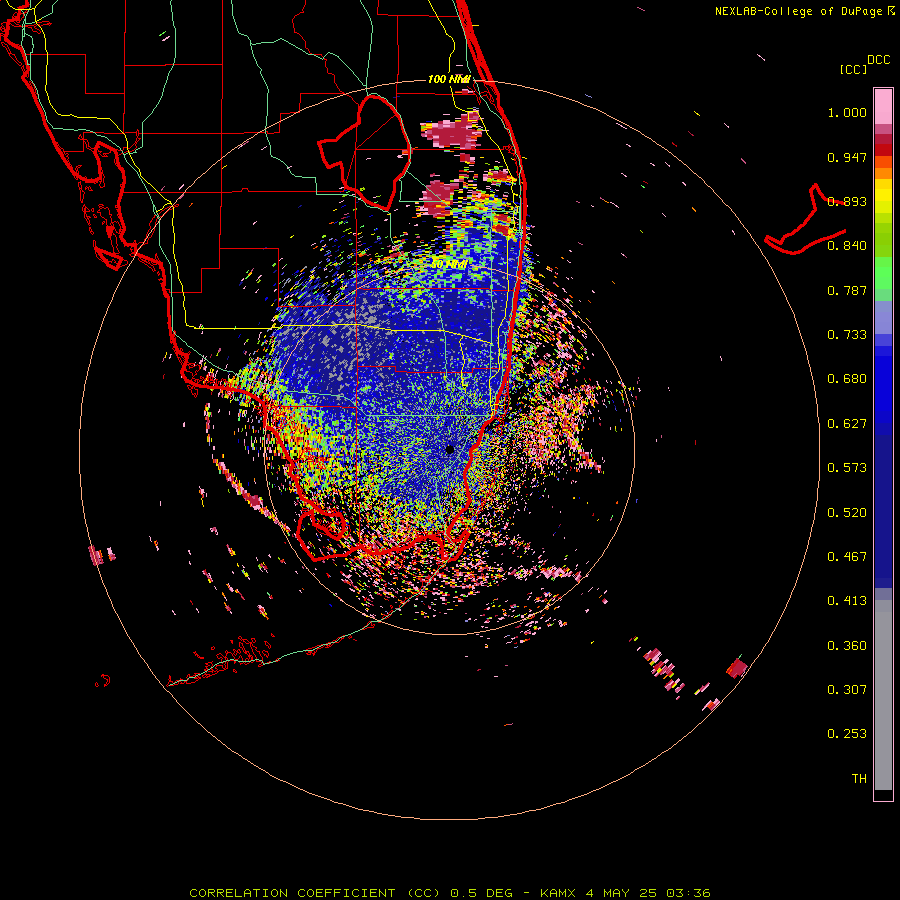Click the [CC] units label
The height and width of the screenshot is (900, 900).
point(853,69)
